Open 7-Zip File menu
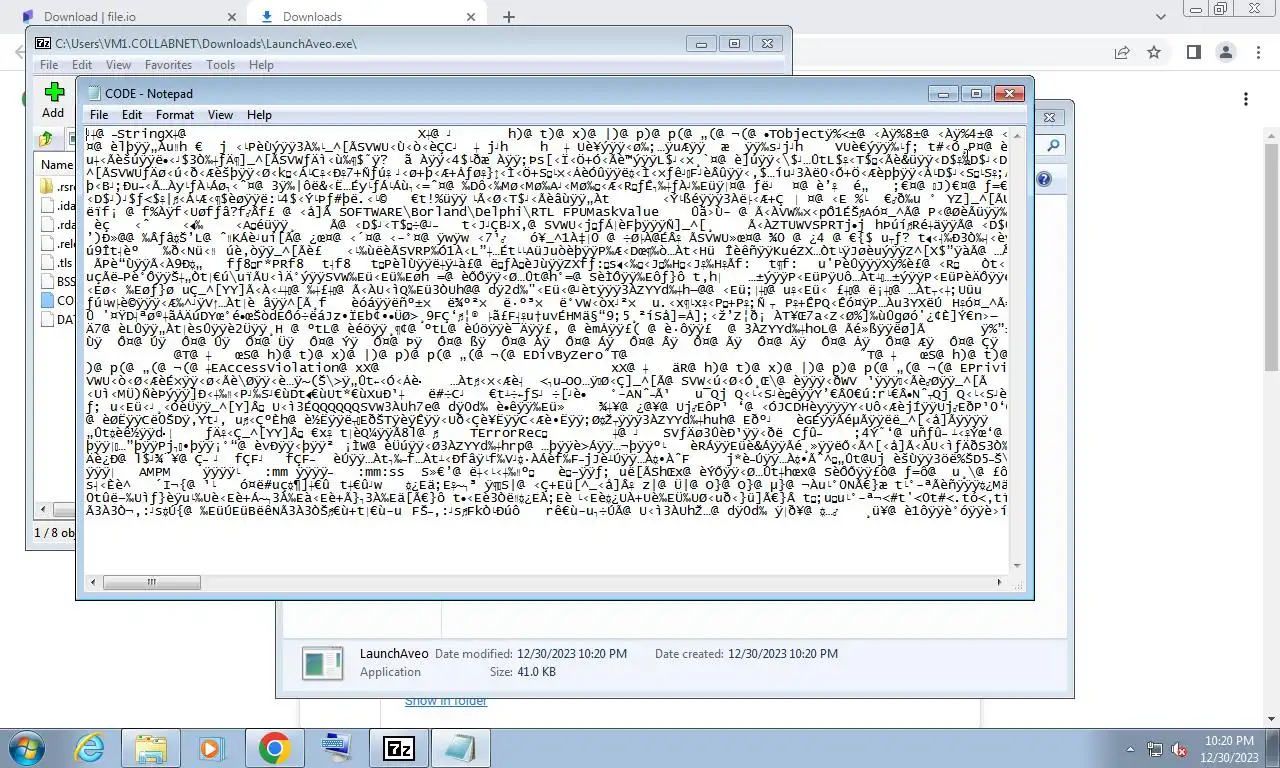This screenshot has width=1280, height=768. [48, 65]
